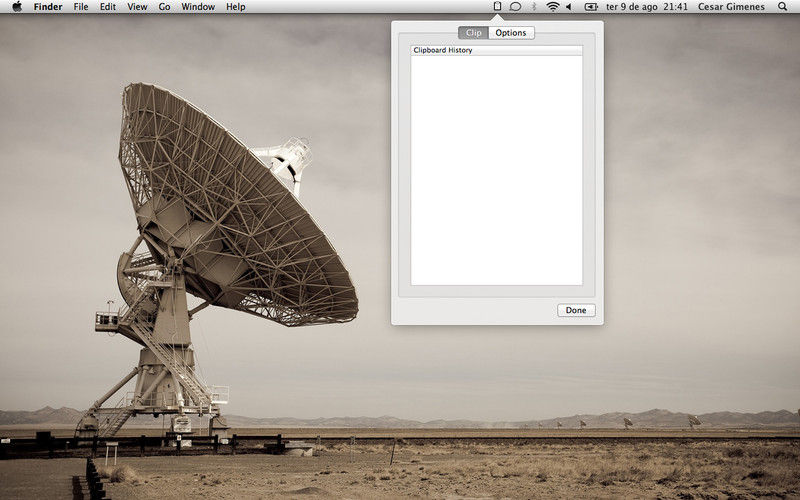Screen dimensions: 800x500
Task: Open the Wi-Fi status menu
Action: [553, 7]
